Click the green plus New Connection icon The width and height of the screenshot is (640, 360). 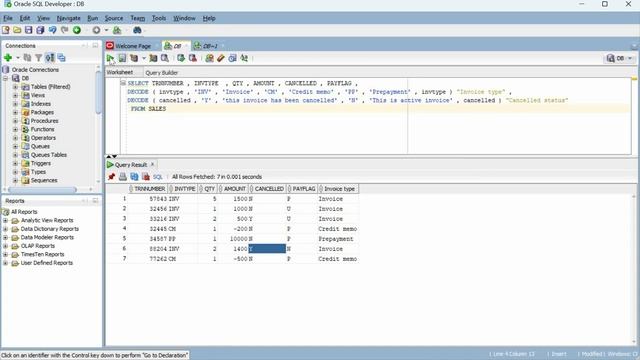click(8, 58)
